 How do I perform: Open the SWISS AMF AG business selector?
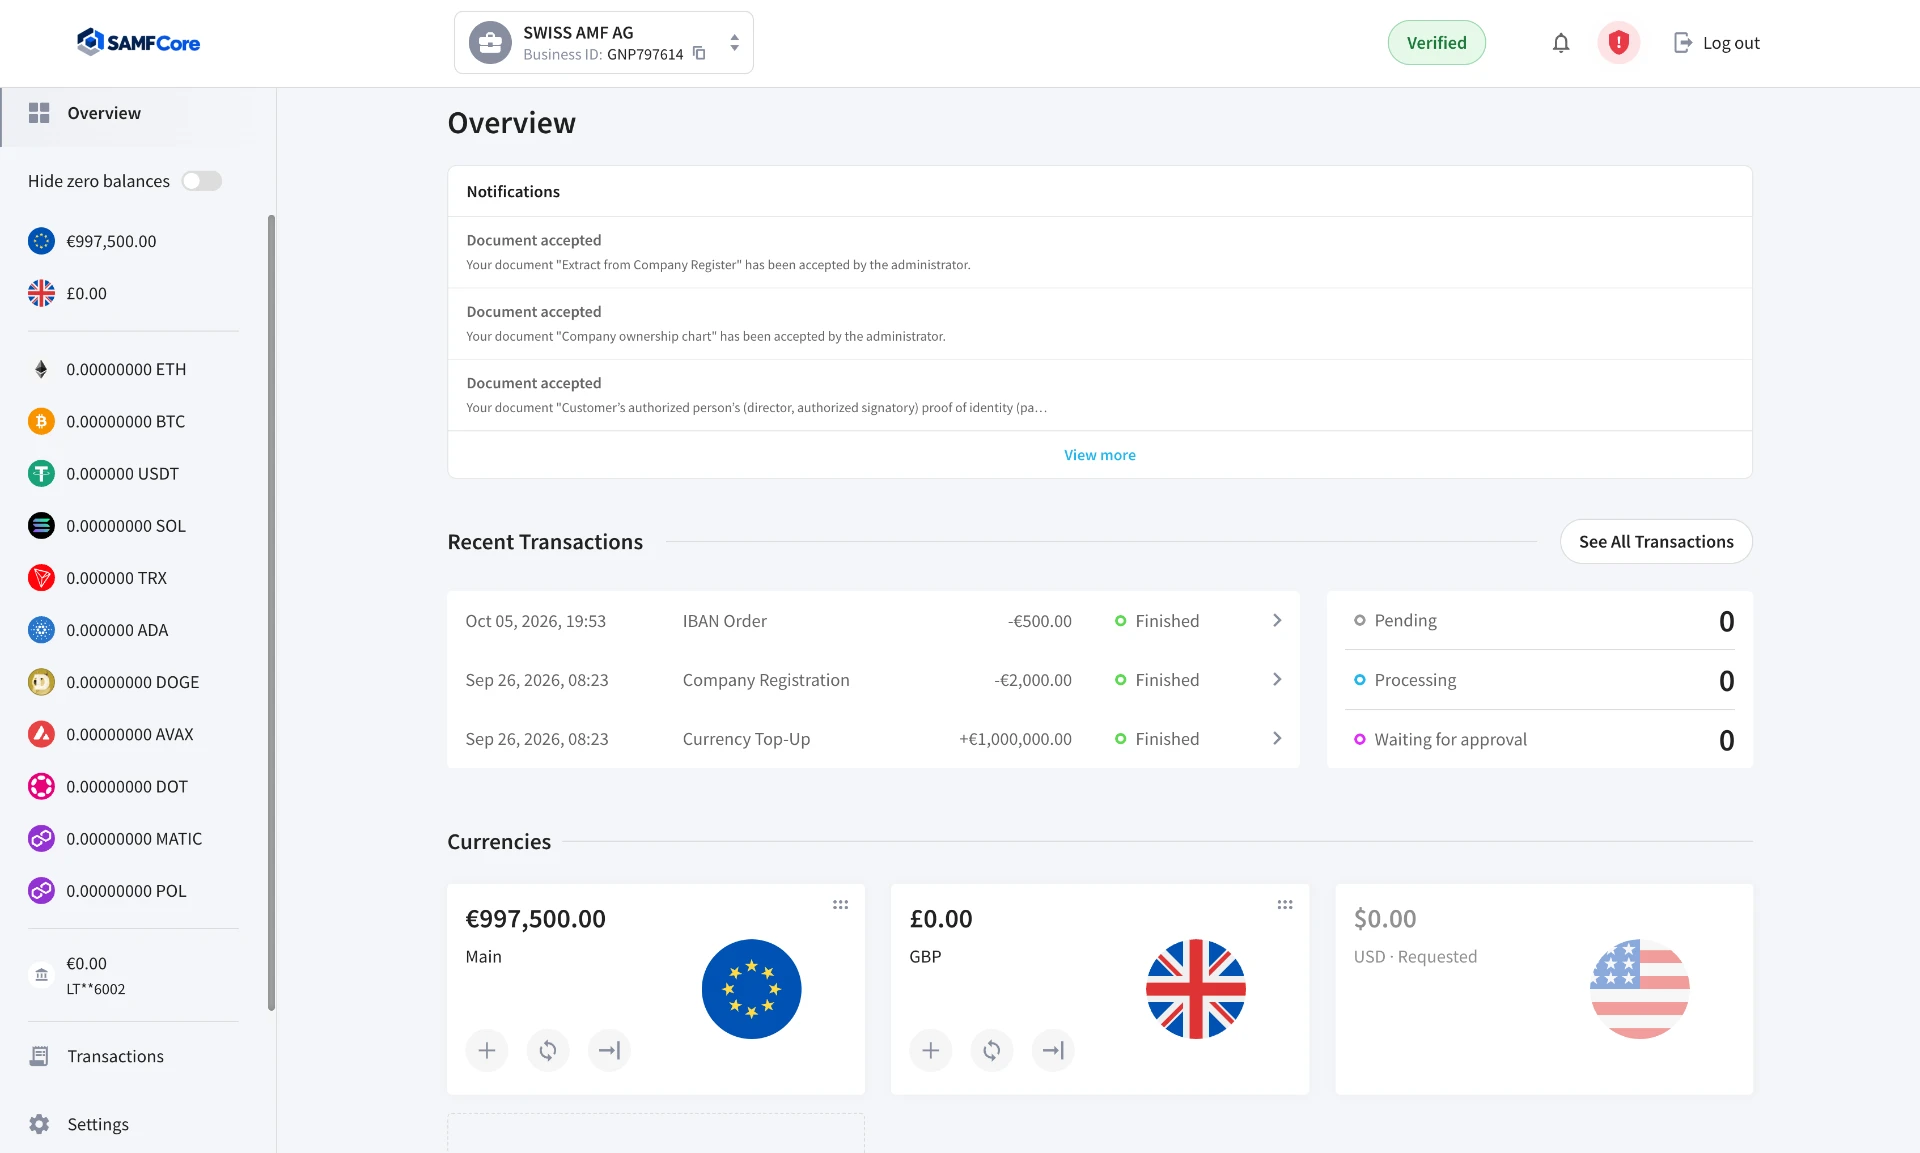pyautogui.click(x=604, y=43)
